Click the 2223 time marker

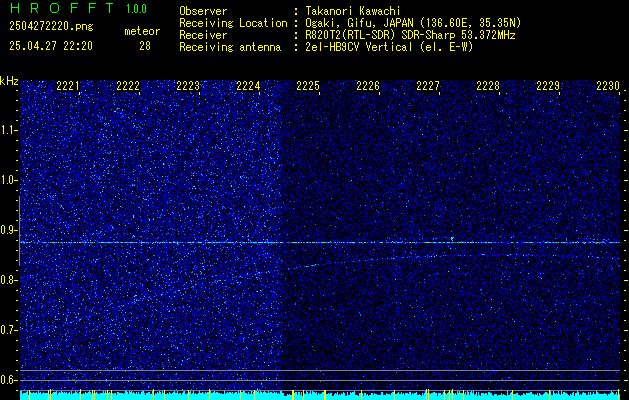tap(188, 86)
